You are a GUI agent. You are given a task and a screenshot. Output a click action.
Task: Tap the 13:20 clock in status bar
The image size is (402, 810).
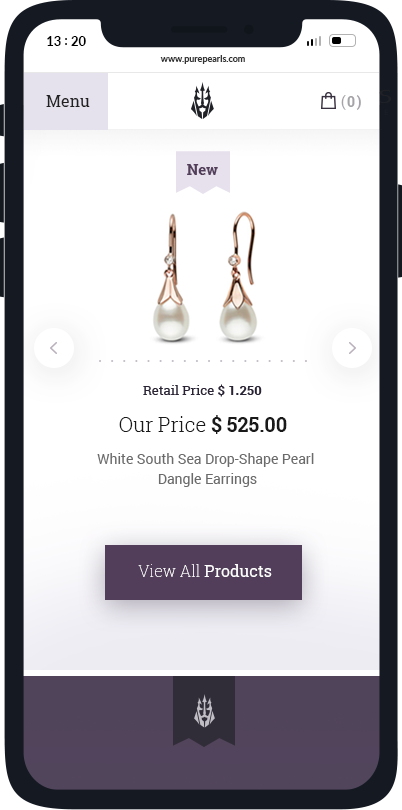coord(66,41)
